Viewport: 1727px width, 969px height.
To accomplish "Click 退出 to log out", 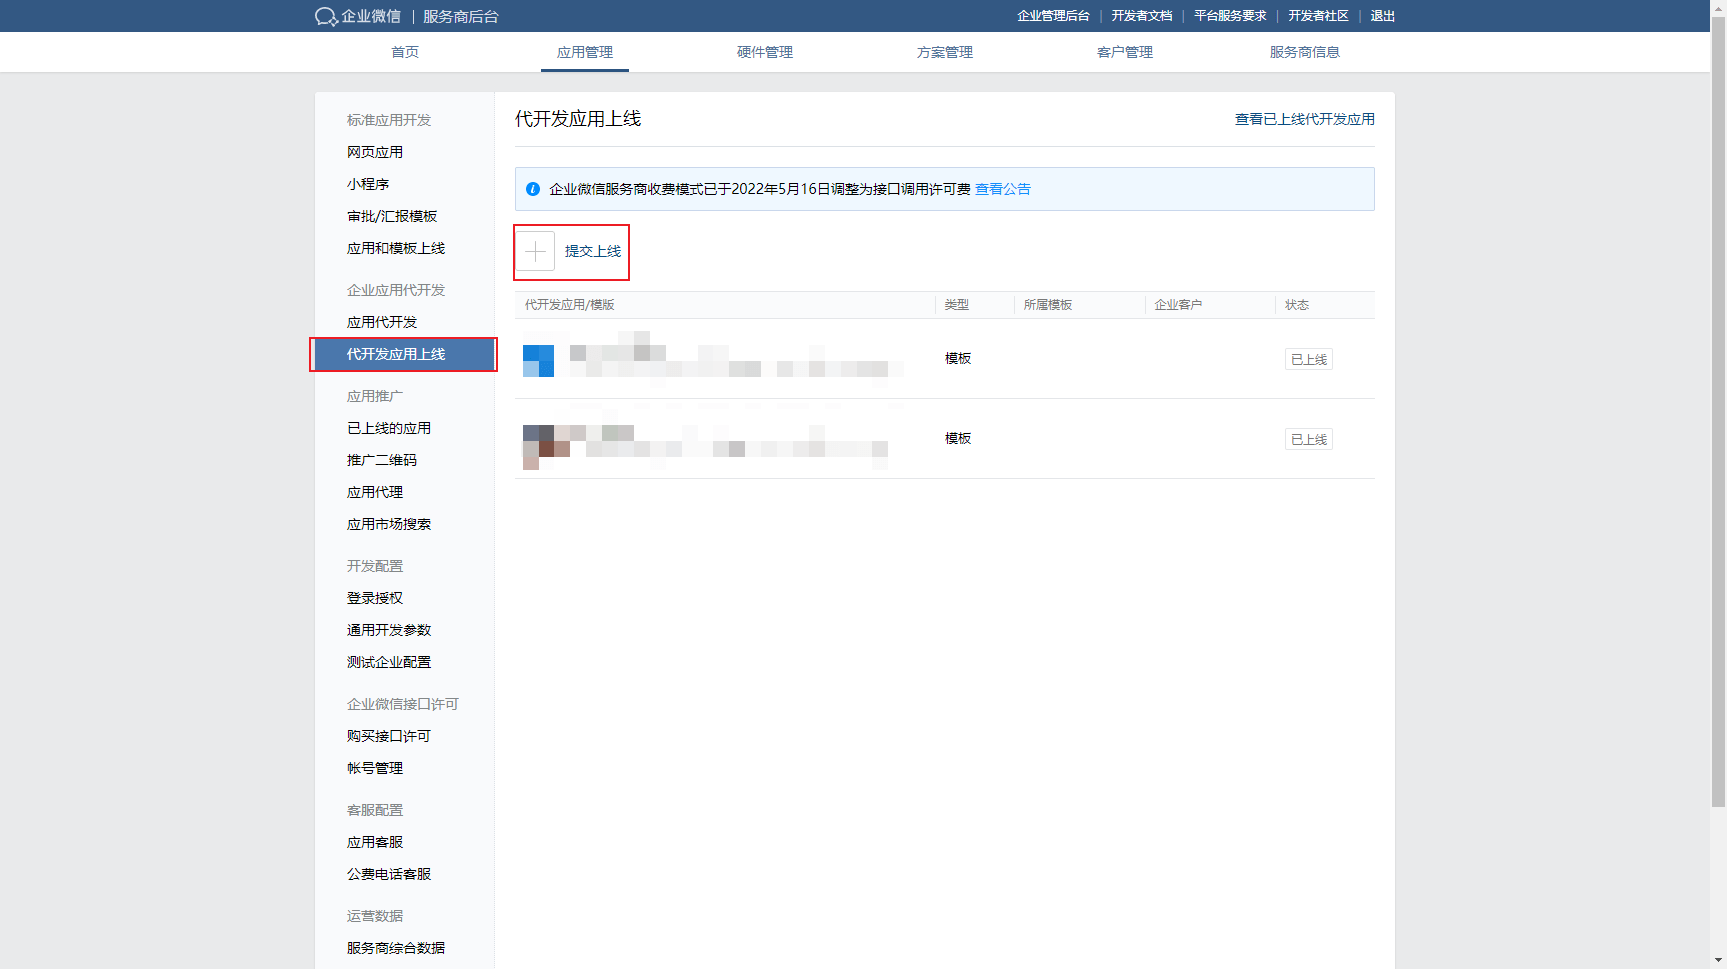I will click(1382, 16).
